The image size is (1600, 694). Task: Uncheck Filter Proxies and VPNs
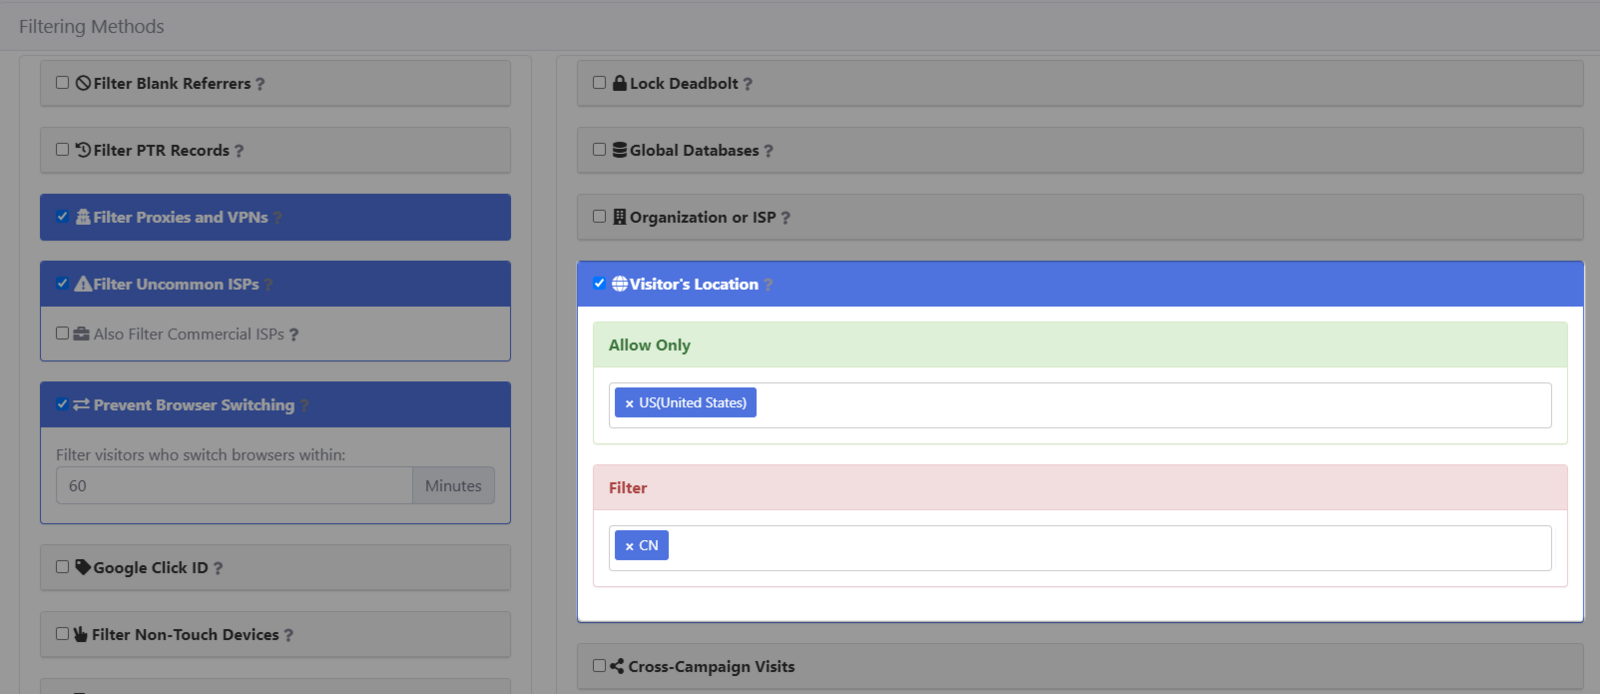[62, 217]
